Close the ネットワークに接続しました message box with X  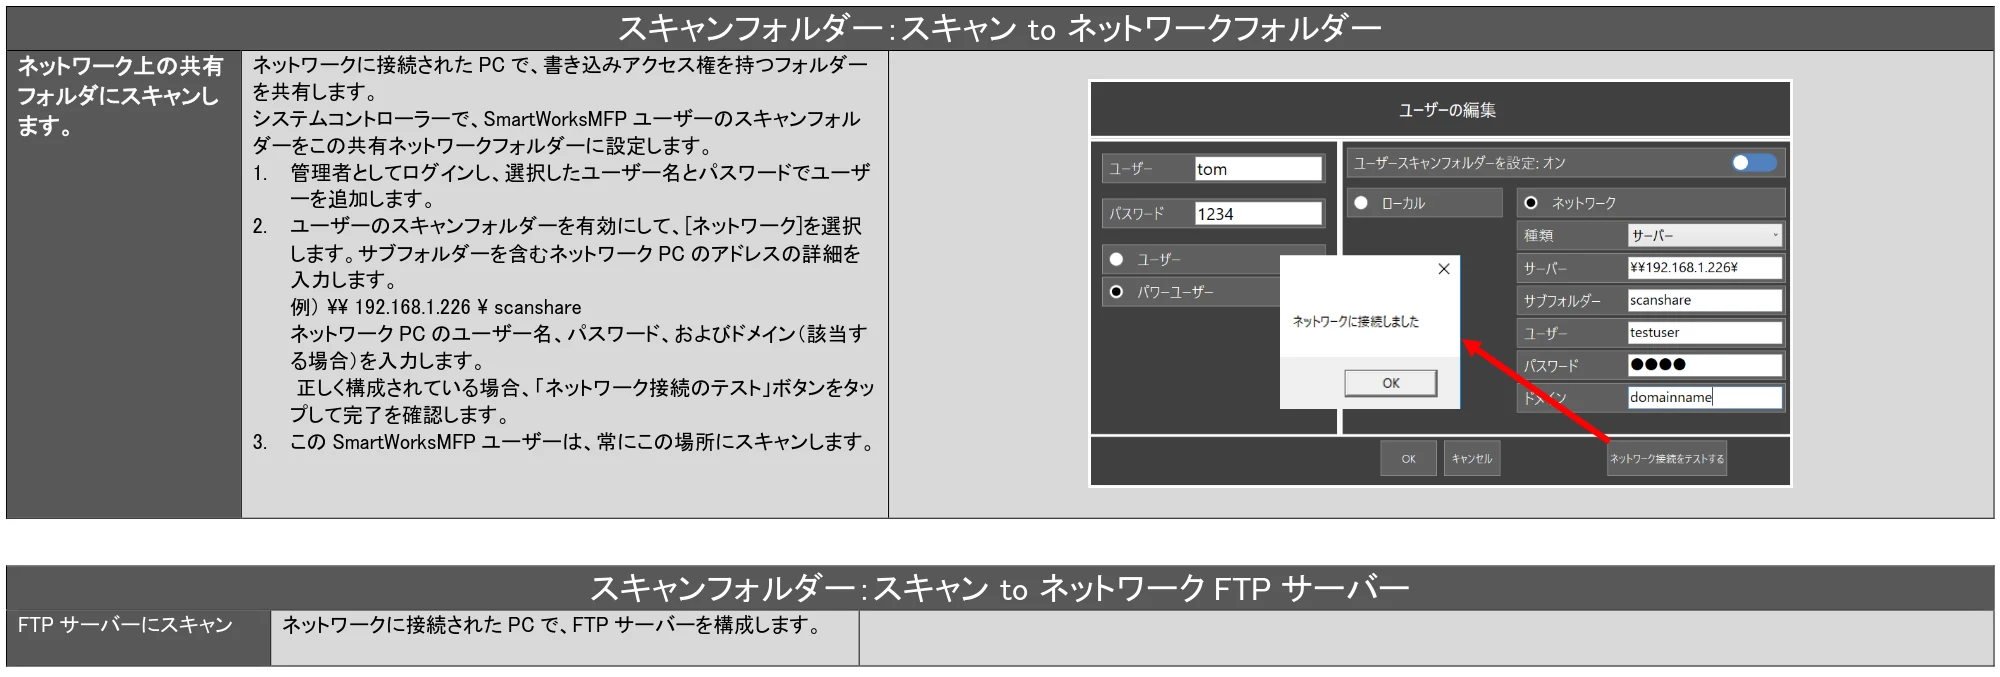(1443, 269)
